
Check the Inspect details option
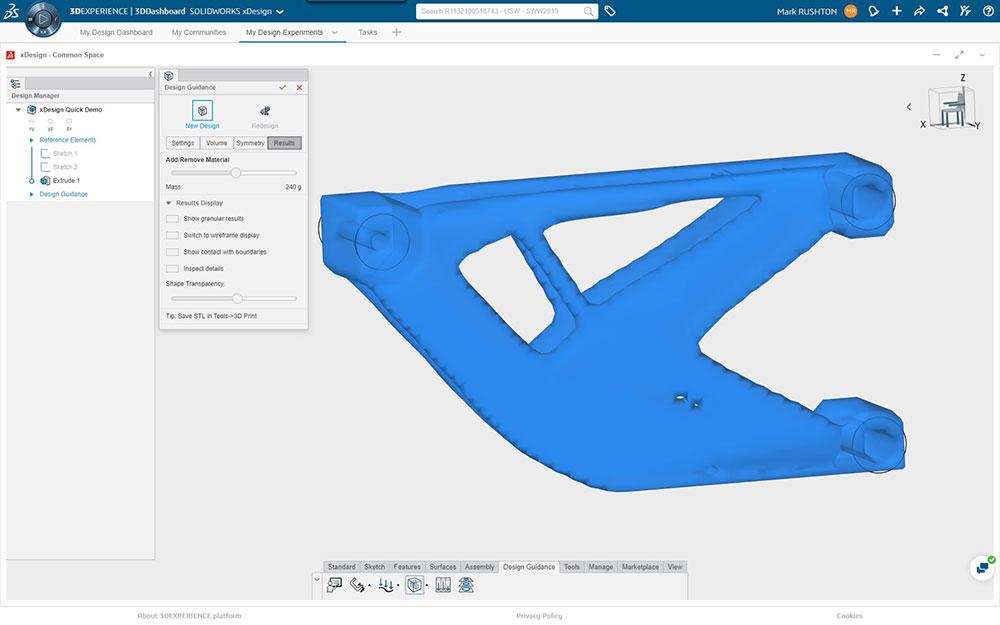pos(173,269)
